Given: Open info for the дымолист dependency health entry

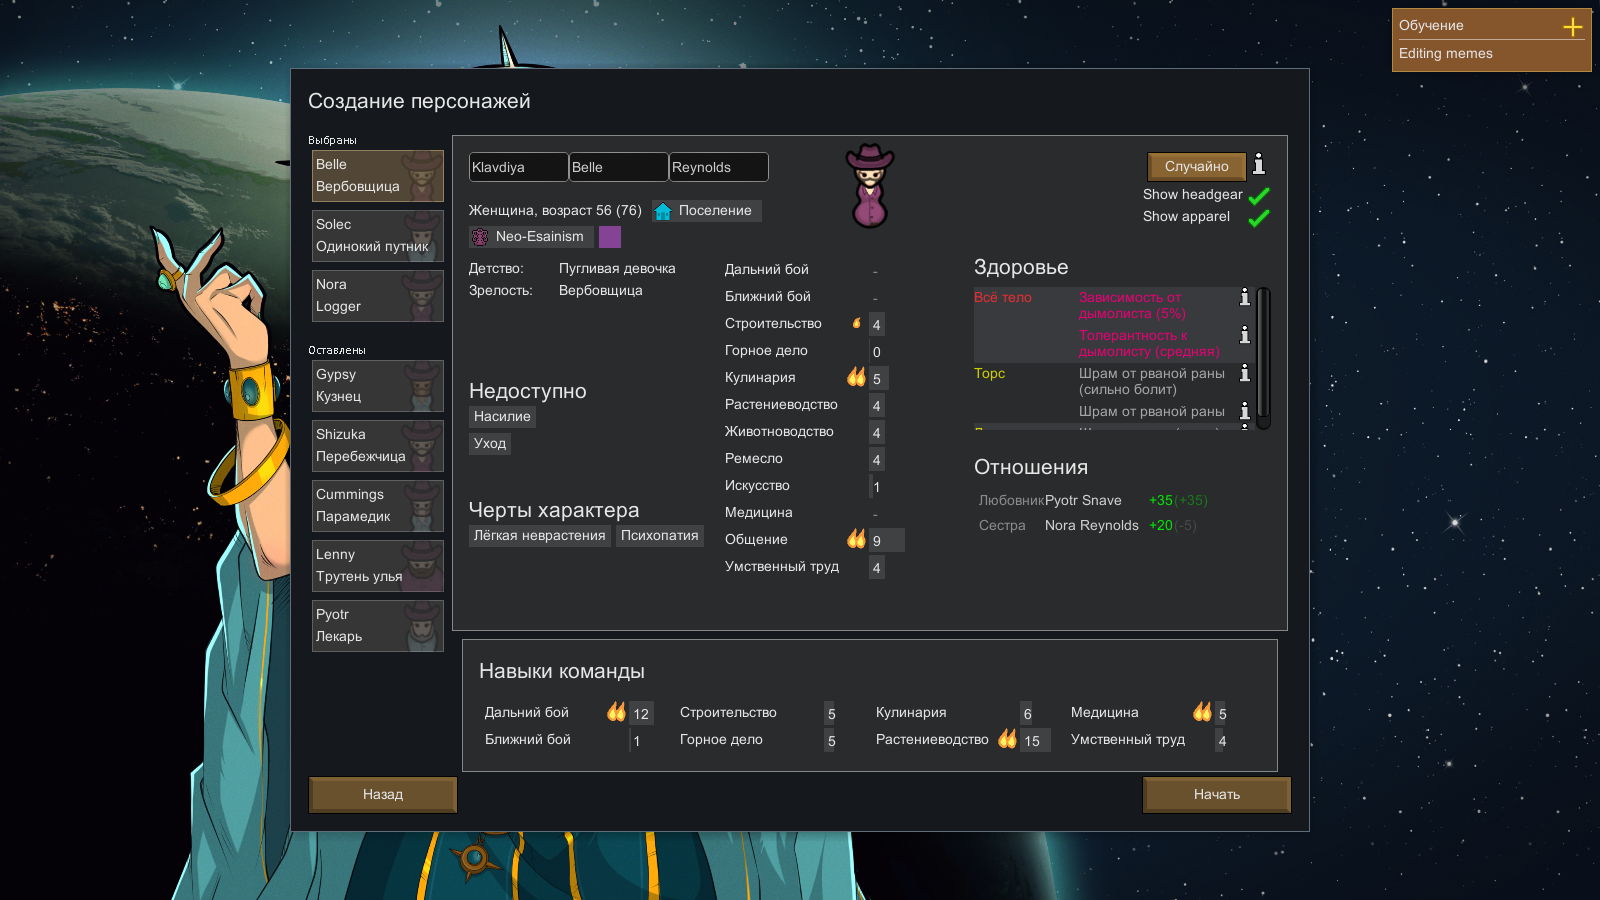Looking at the screenshot, I should coord(1245,297).
